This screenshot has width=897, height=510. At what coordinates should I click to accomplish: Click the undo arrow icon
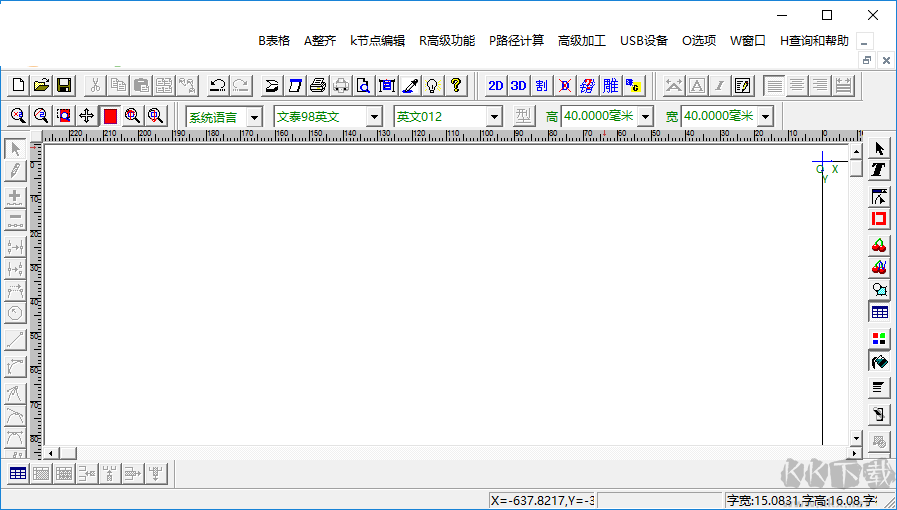(216, 86)
